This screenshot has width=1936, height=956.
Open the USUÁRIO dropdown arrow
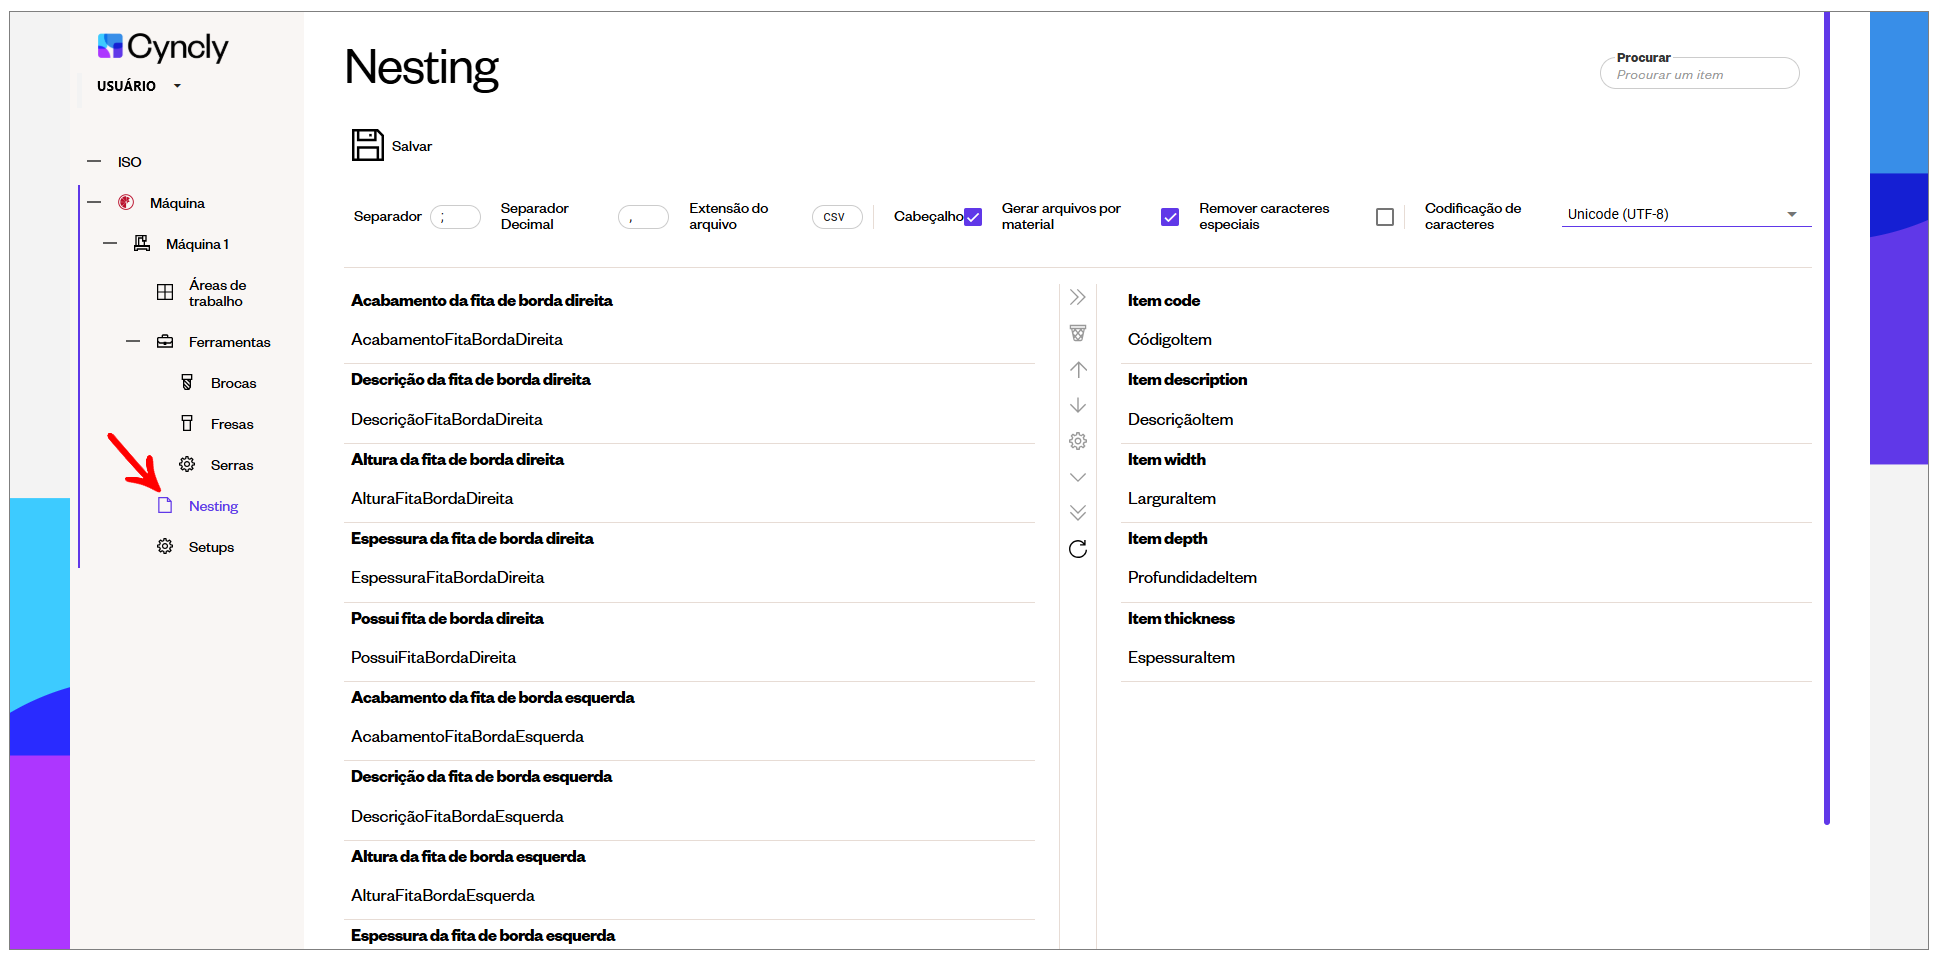(177, 86)
